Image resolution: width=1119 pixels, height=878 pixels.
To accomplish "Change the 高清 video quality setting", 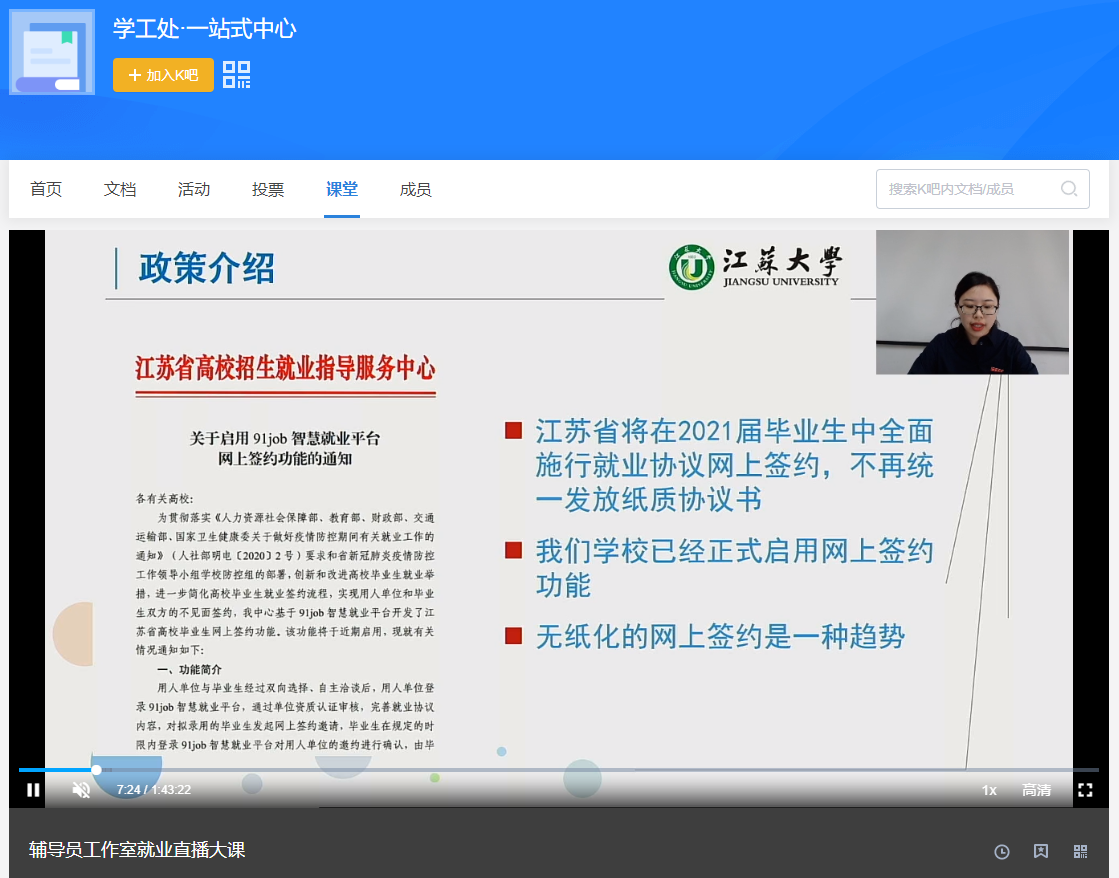I will click(x=1036, y=790).
